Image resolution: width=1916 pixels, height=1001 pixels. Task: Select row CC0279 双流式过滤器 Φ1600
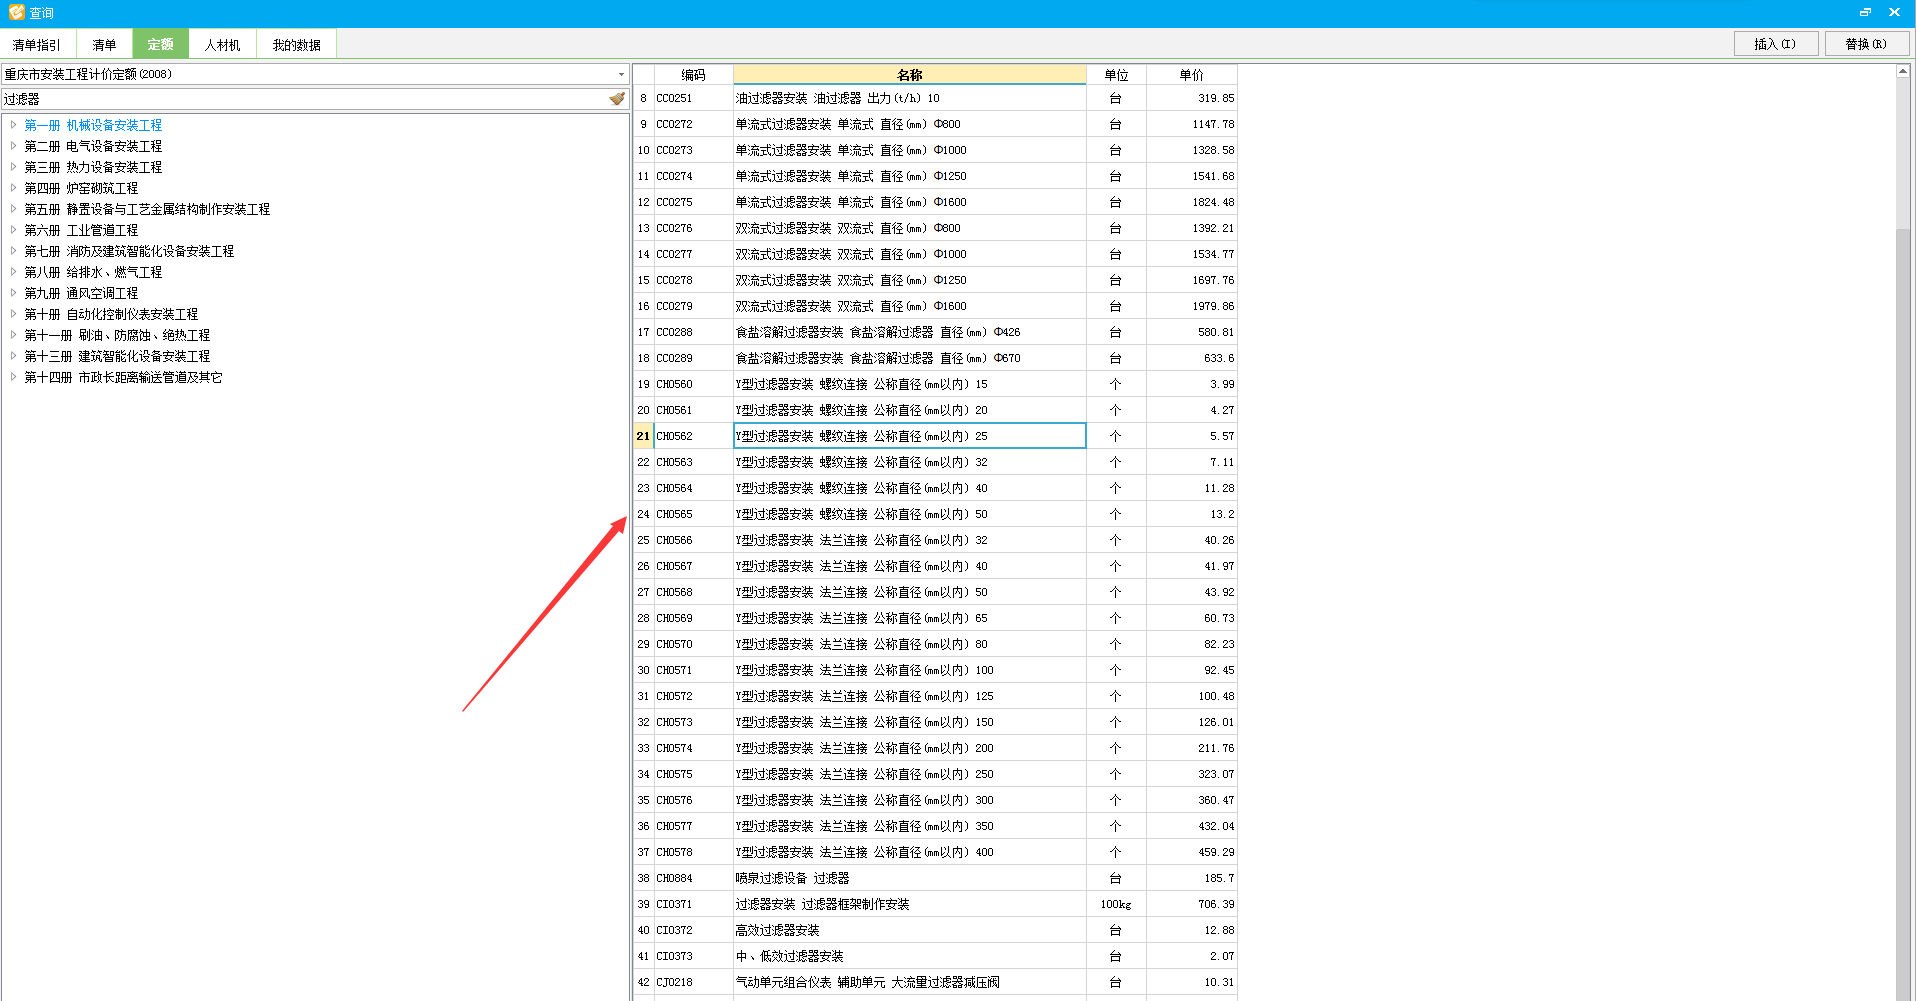coord(935,306)
